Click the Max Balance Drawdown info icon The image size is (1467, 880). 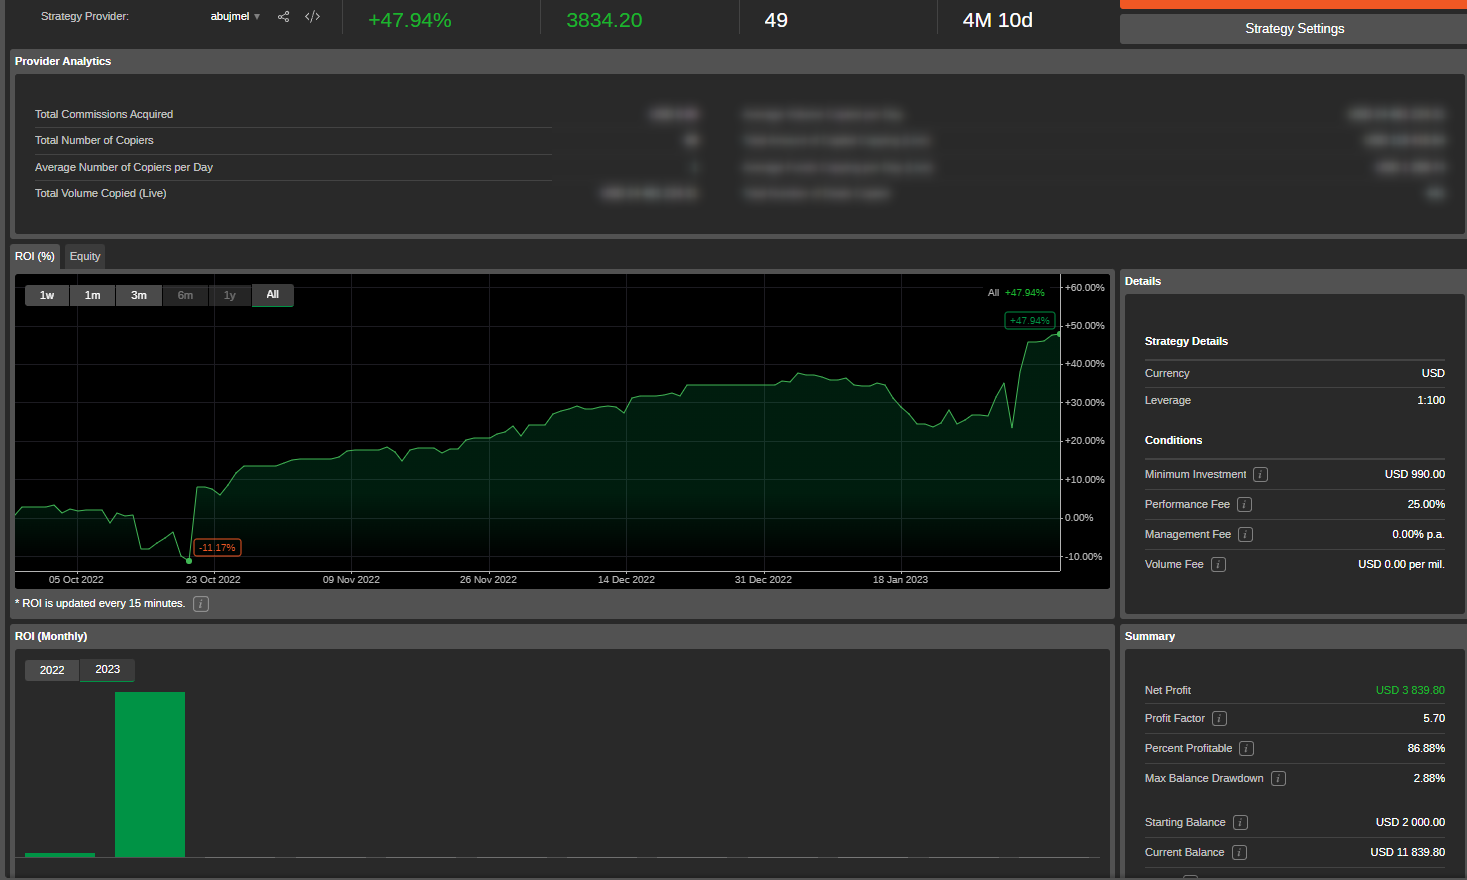pyautogui.click(x=1278, y=779)
